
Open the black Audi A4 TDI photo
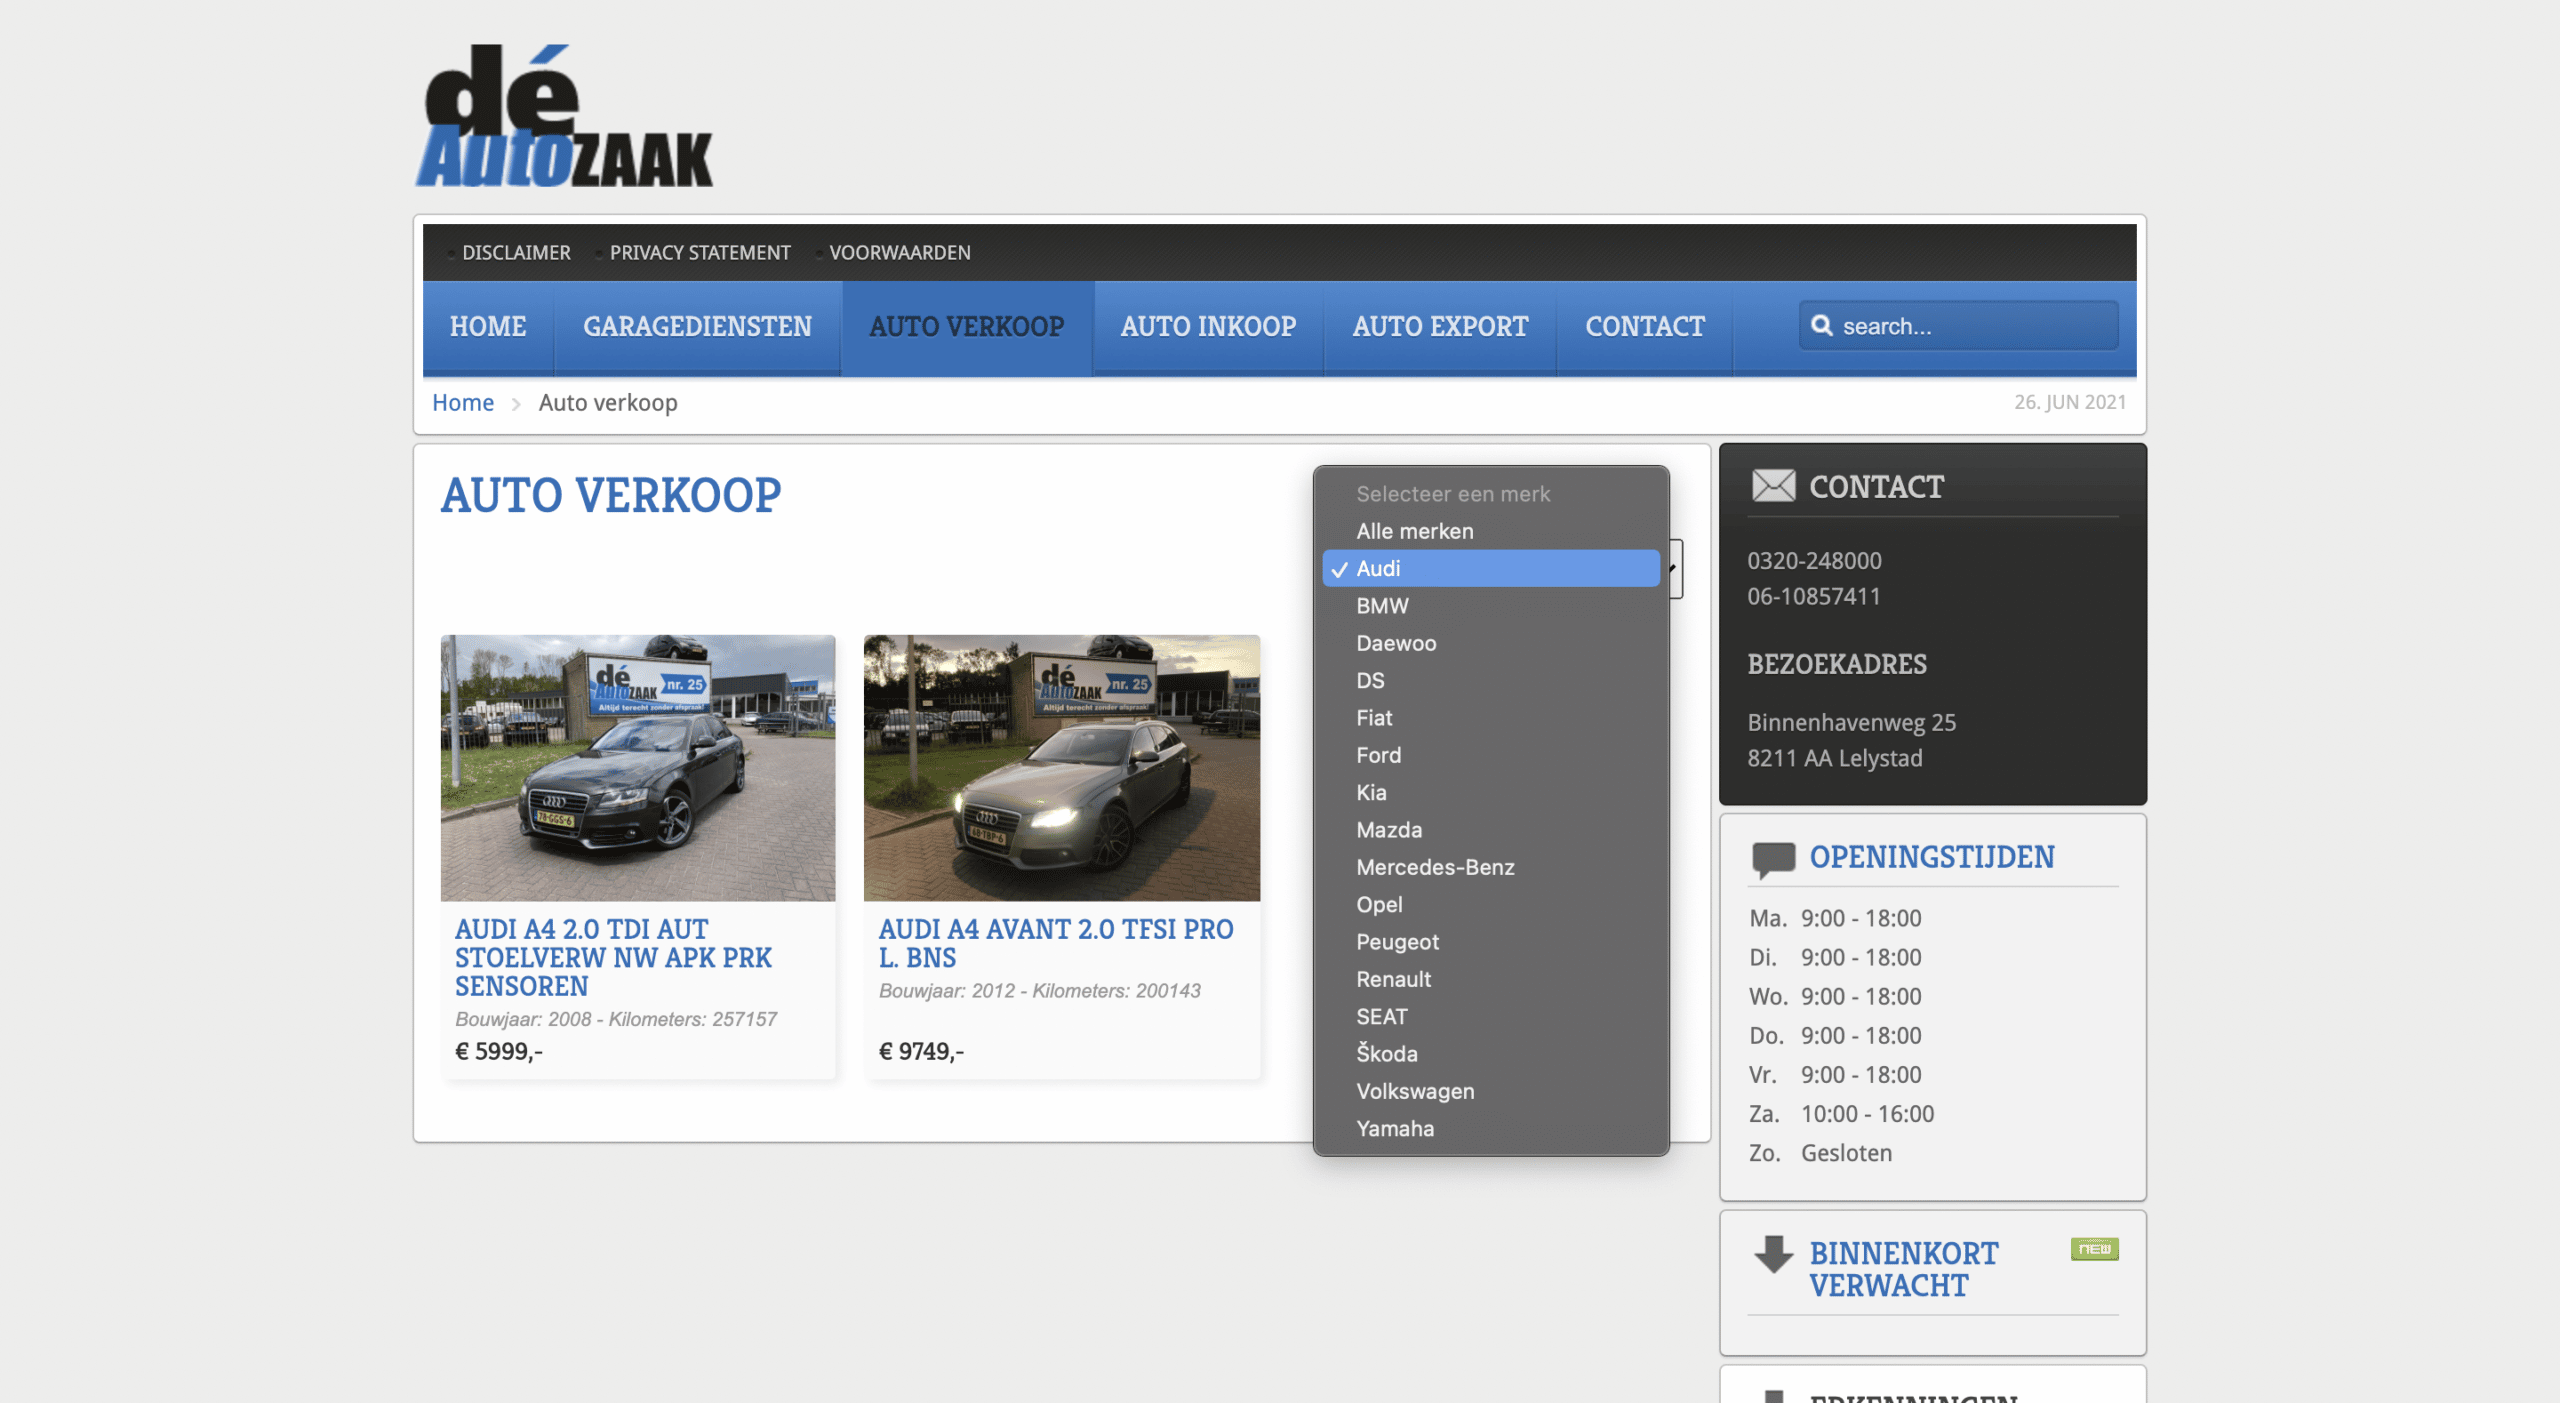[638, 768]
